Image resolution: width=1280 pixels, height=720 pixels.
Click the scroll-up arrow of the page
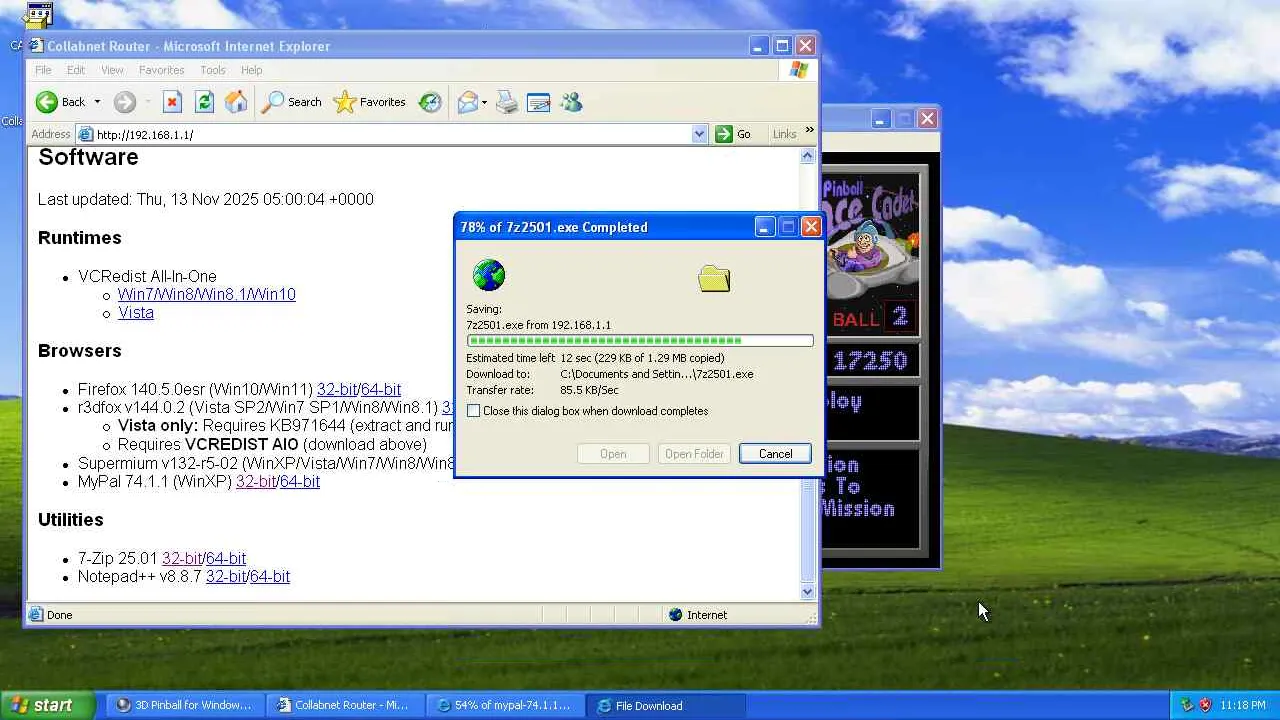(x=808, y=156)
